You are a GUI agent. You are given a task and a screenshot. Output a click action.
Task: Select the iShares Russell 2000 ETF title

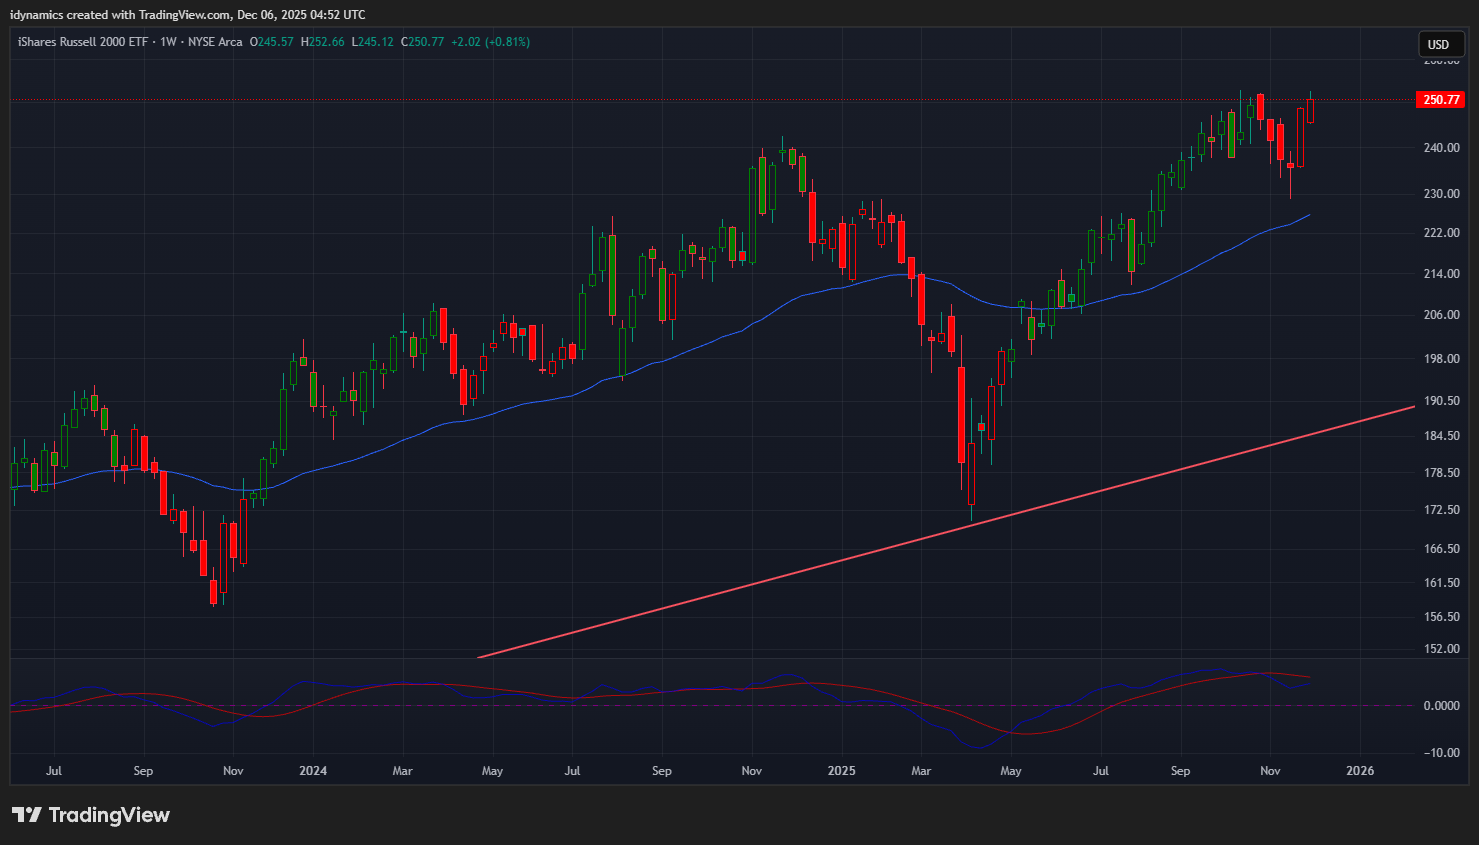coord(82,42)
